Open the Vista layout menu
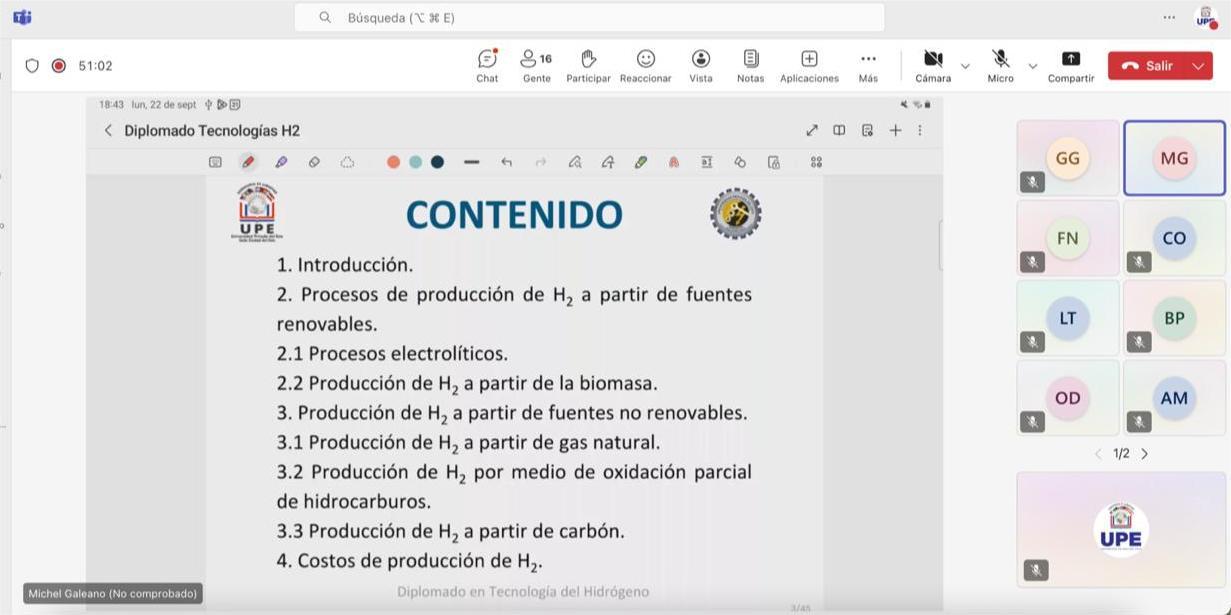This screenshot has width=1231, height=615. tap(701, 65)
